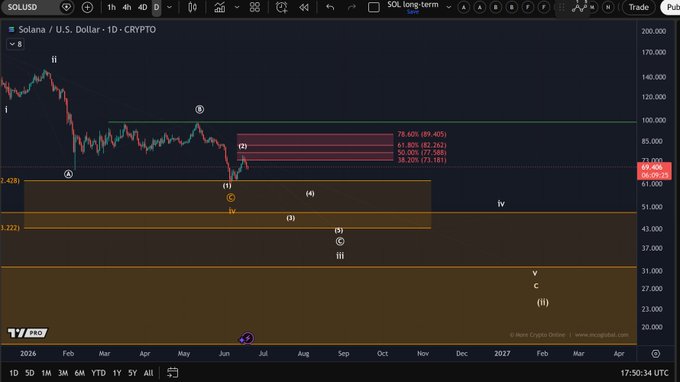Select the orange circled C wave label
This screenshot has width=680, height=382.
pyautogui.click(x=231, y=198)
